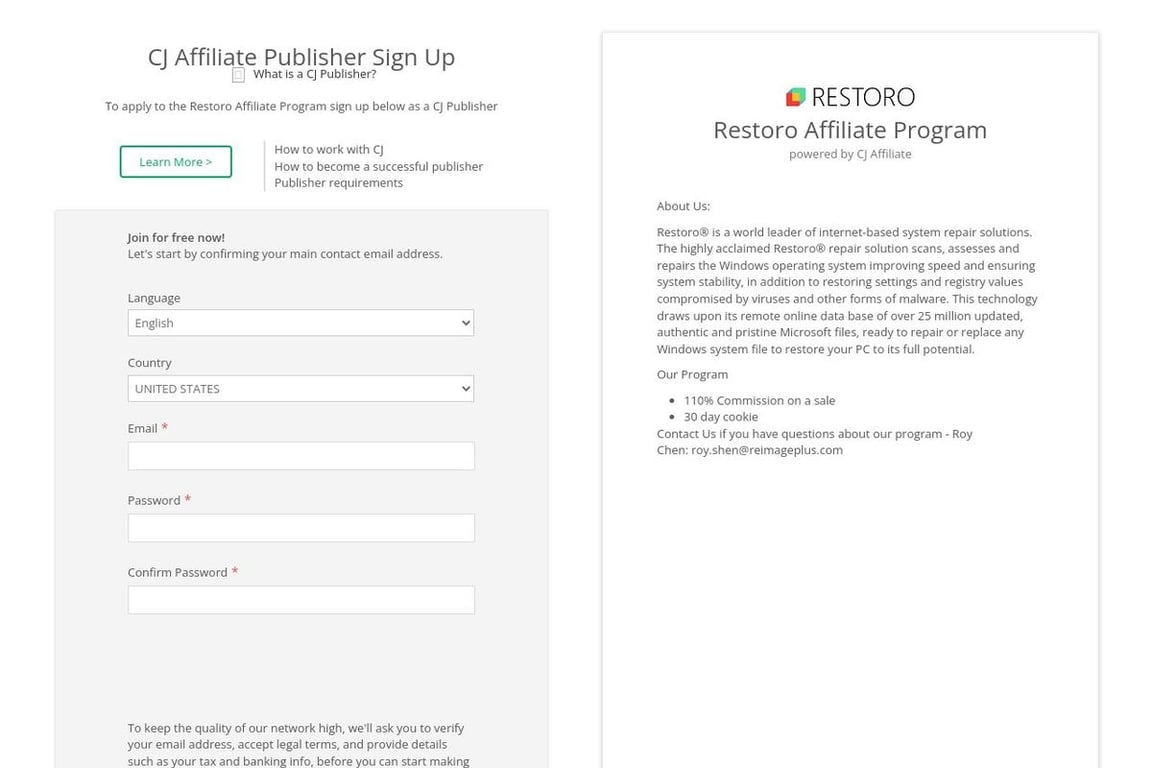
Task: Focus the Password input field
Action: coord(301,528)
